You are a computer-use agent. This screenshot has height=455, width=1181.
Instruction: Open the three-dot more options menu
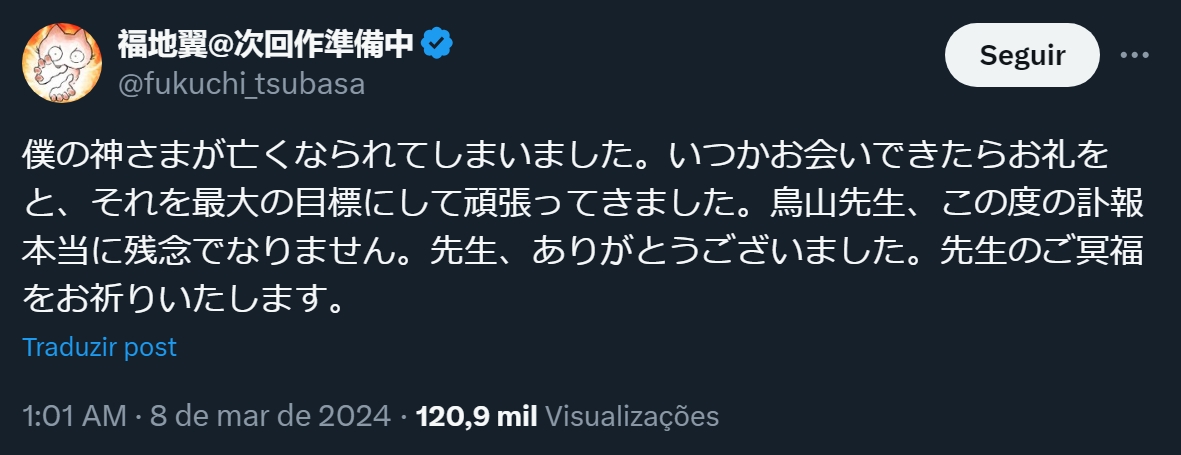(1134, 55)
